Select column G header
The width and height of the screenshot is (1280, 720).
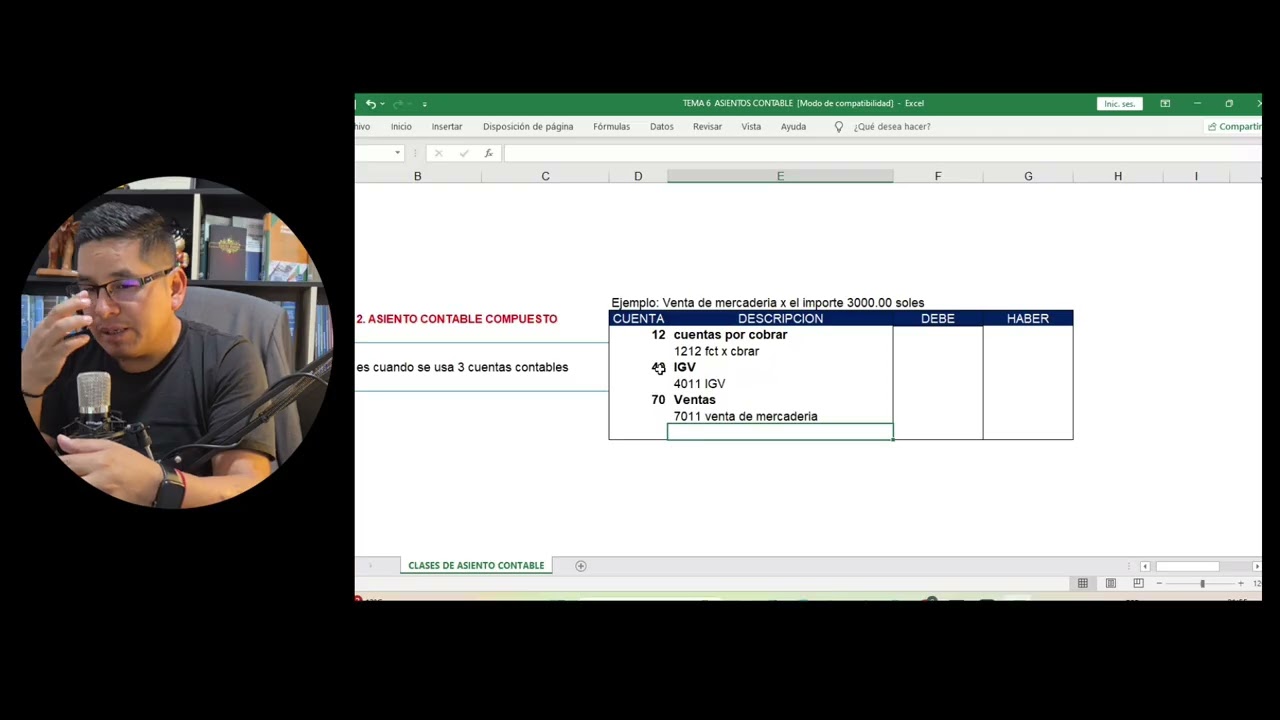(x=1028, y=176)
